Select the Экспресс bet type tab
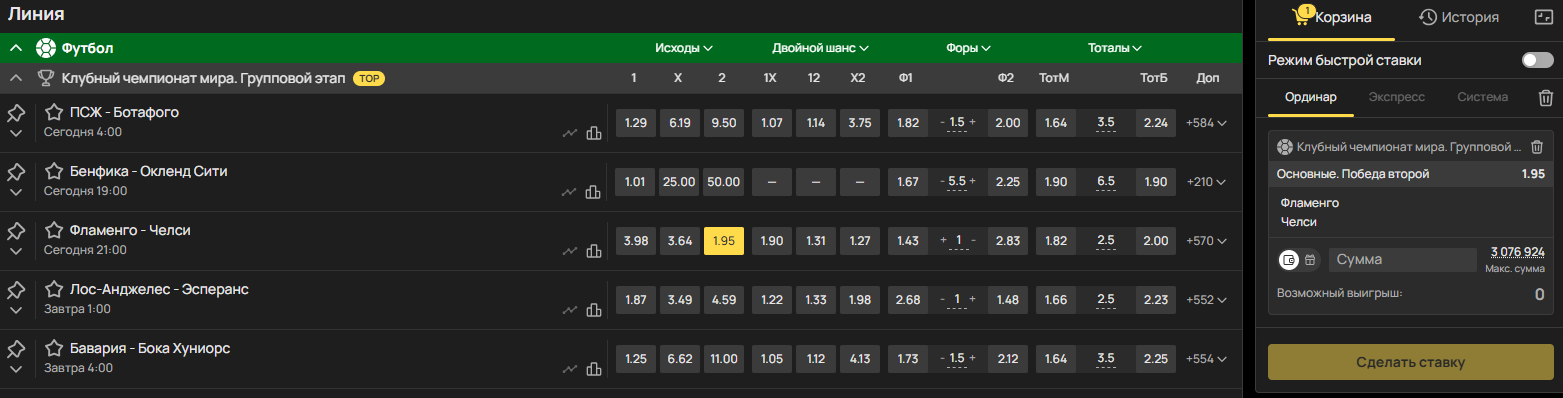Image resolution: width=1563 pixels, height=398 pixels. (x=1397, y=98)
